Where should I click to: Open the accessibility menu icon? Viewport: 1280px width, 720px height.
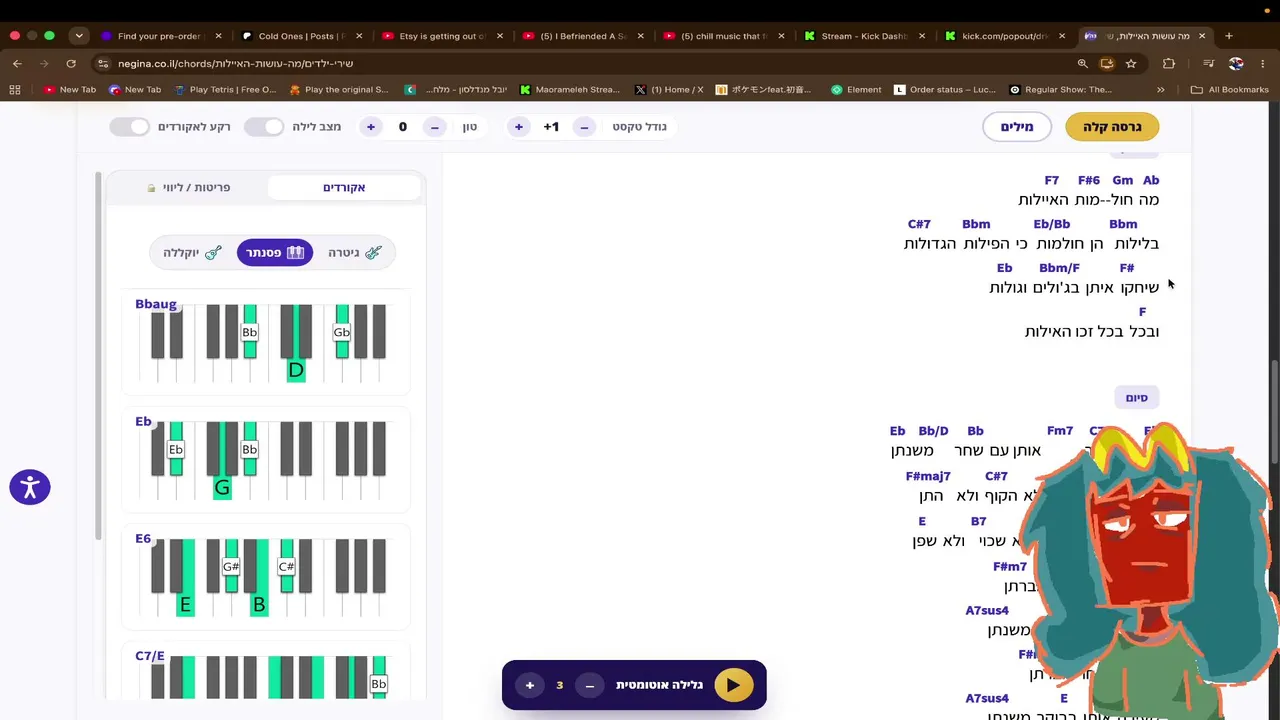pyautogui.click(x=30, y=488)
